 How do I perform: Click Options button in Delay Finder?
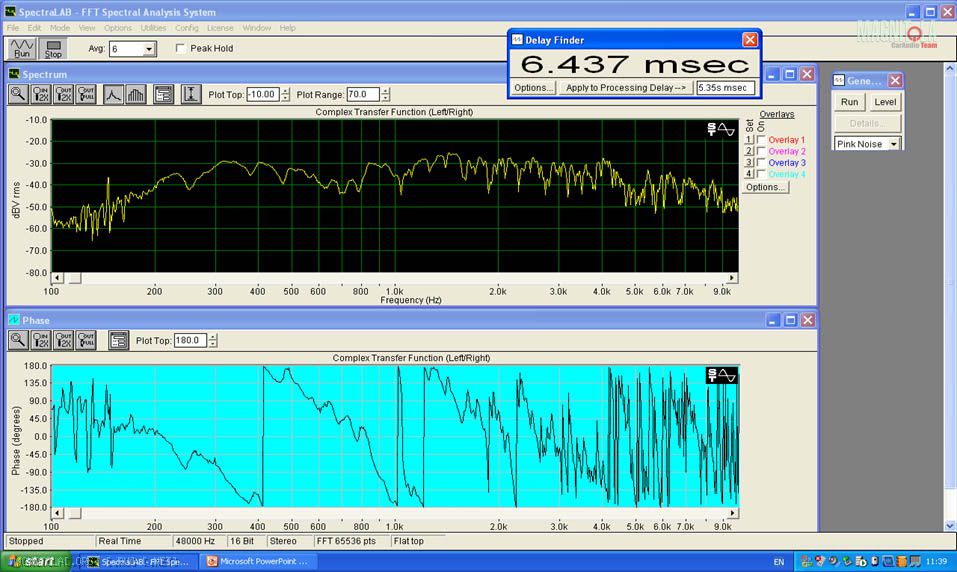533,88
